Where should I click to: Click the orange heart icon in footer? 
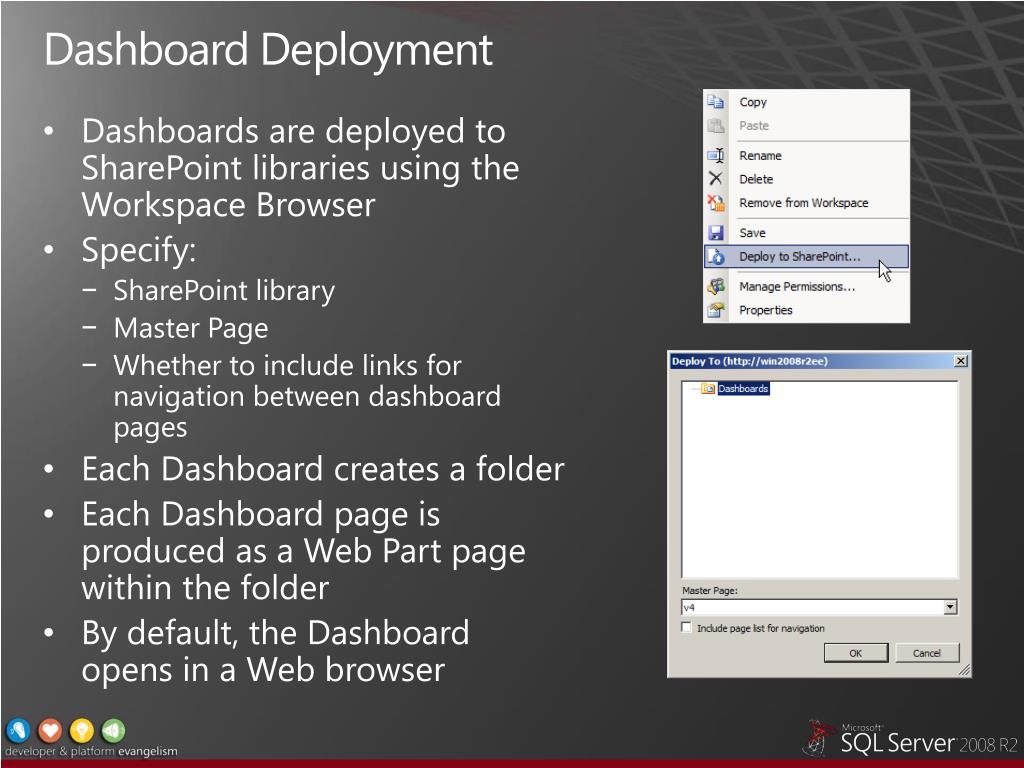point(50,731)
